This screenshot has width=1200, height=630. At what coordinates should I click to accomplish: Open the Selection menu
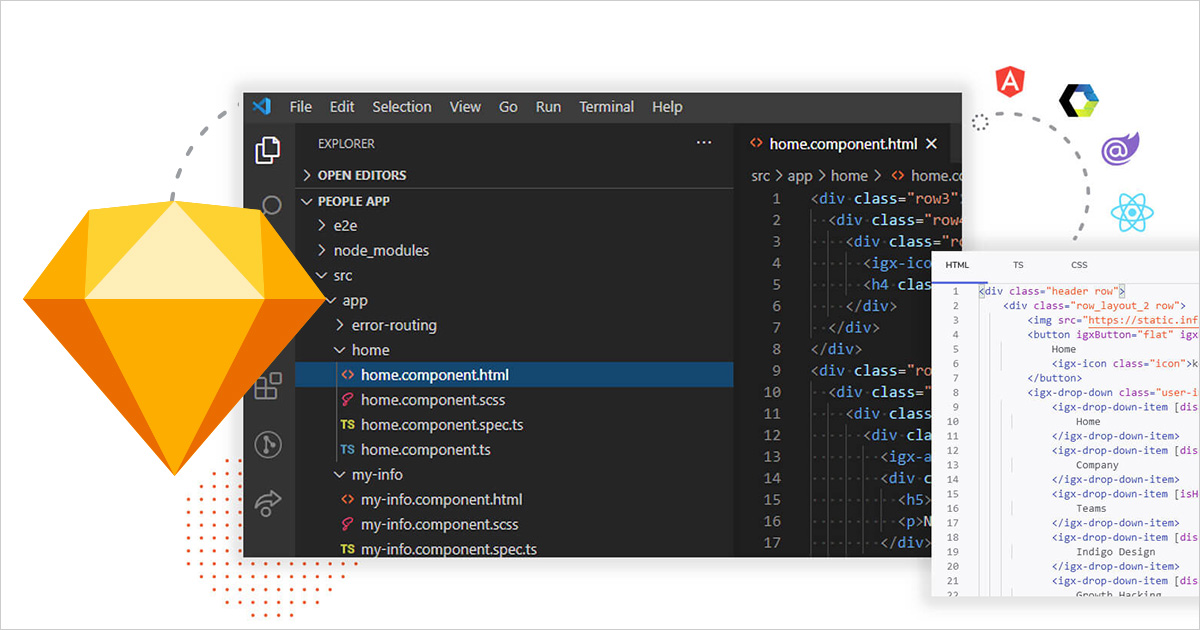pos(402,107)
